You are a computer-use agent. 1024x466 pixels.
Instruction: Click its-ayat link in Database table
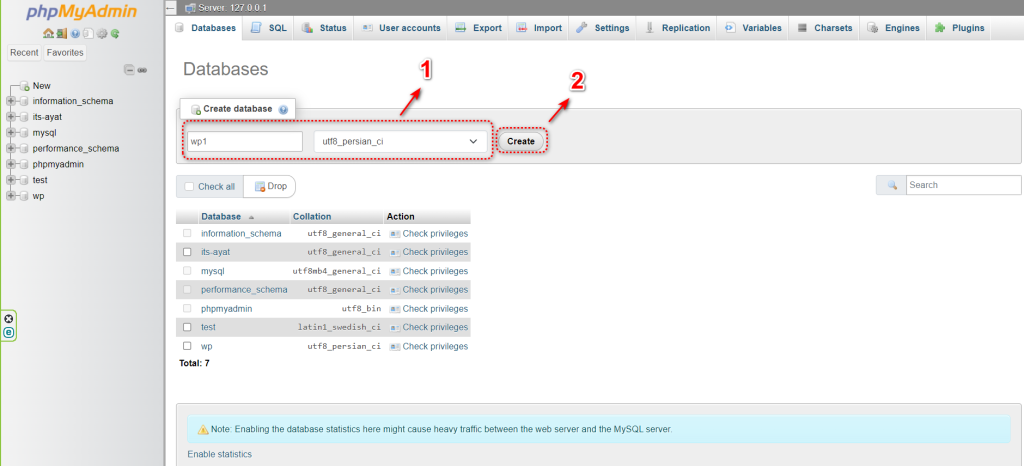tap(216, 252)
